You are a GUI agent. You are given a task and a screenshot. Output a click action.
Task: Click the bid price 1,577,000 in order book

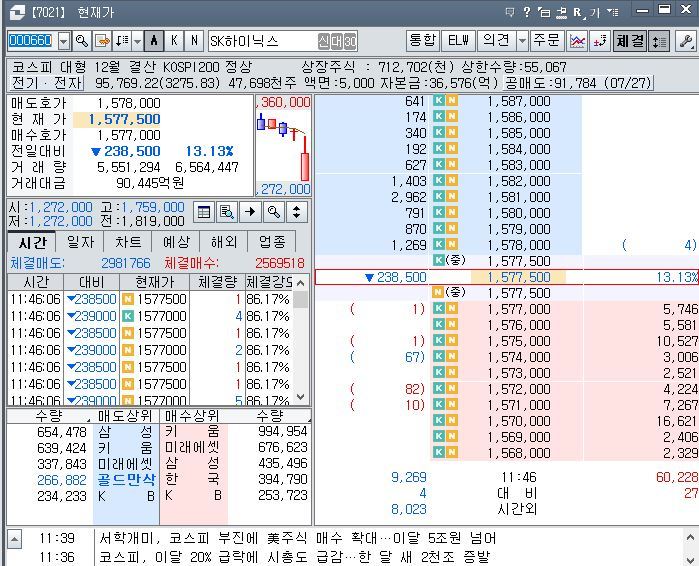(519, 309)
